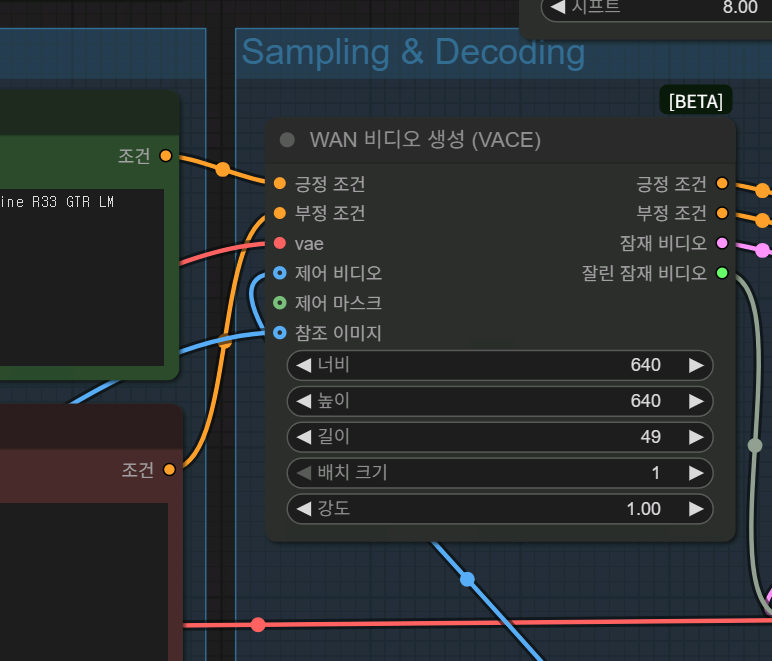
Task: Click the BETA badge above the node
Action: coord(697,101)
